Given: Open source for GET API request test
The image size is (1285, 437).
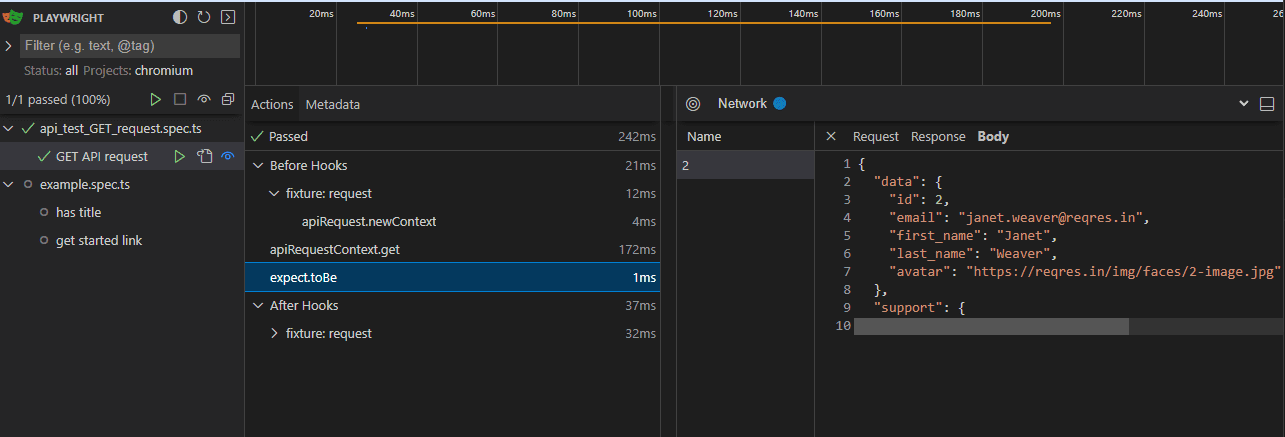Looking at the screenshot, I should point(204,156).
